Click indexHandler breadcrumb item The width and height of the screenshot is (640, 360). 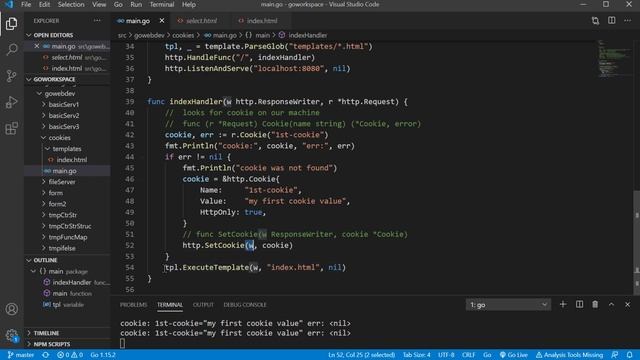[x=303, y=35]
